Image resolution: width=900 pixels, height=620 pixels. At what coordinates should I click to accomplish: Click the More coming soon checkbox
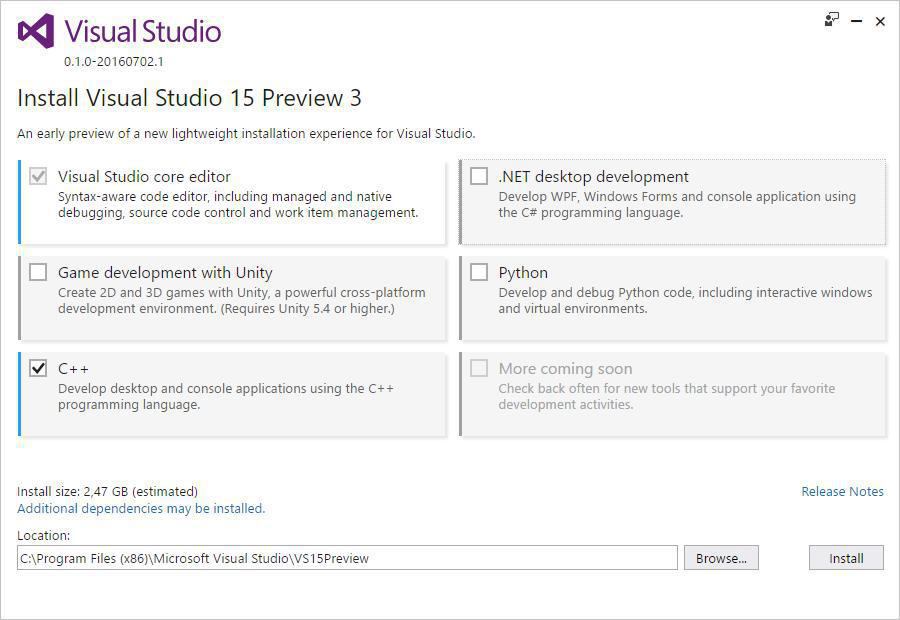[479, 369]
